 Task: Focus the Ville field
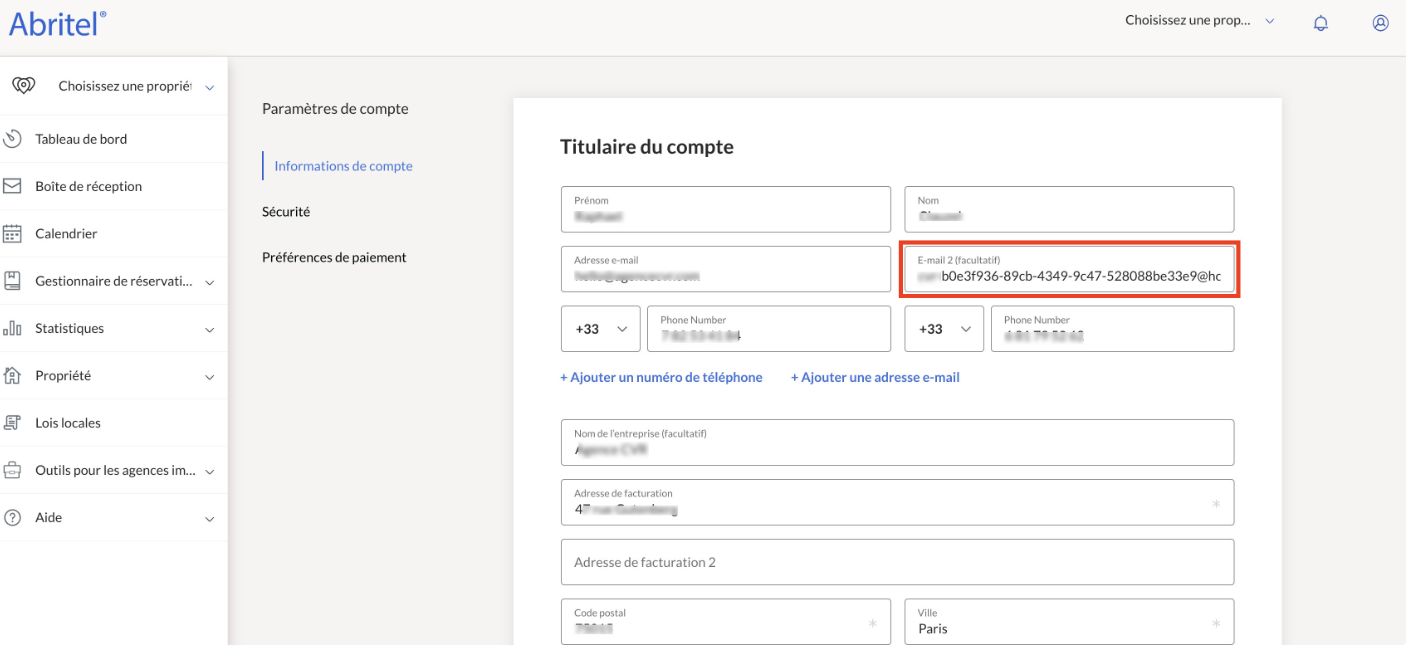click(1069, 621)
